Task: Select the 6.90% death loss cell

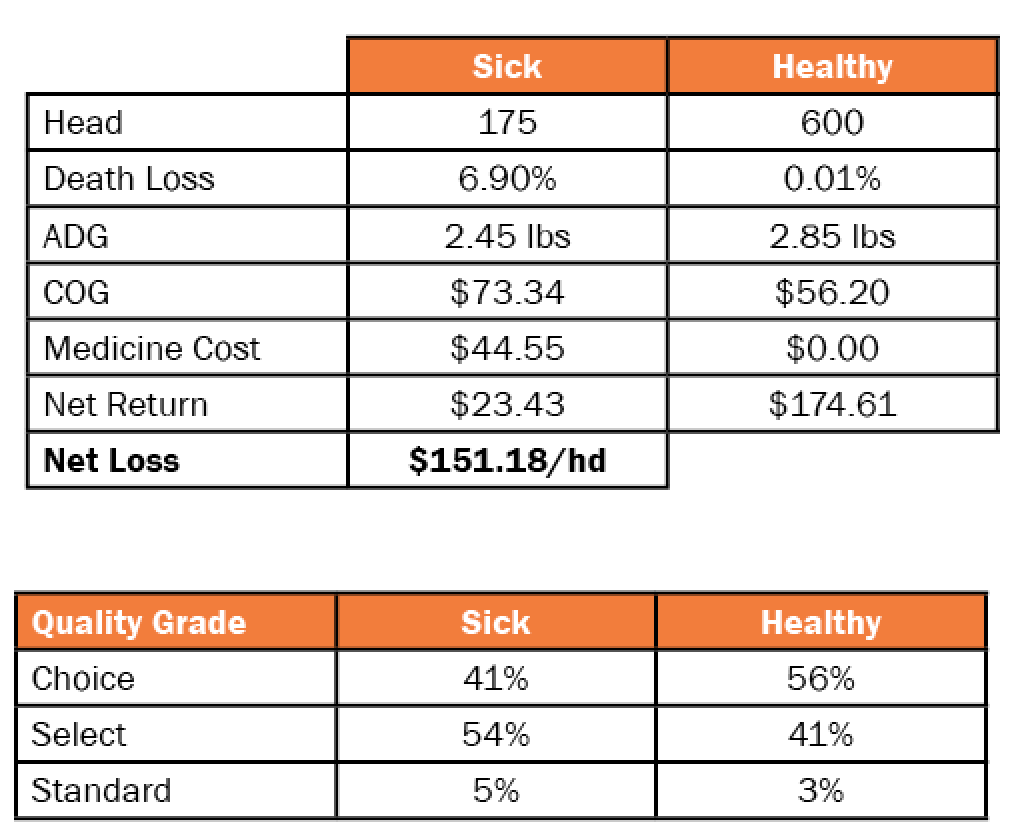Action: tap(507, 179)
